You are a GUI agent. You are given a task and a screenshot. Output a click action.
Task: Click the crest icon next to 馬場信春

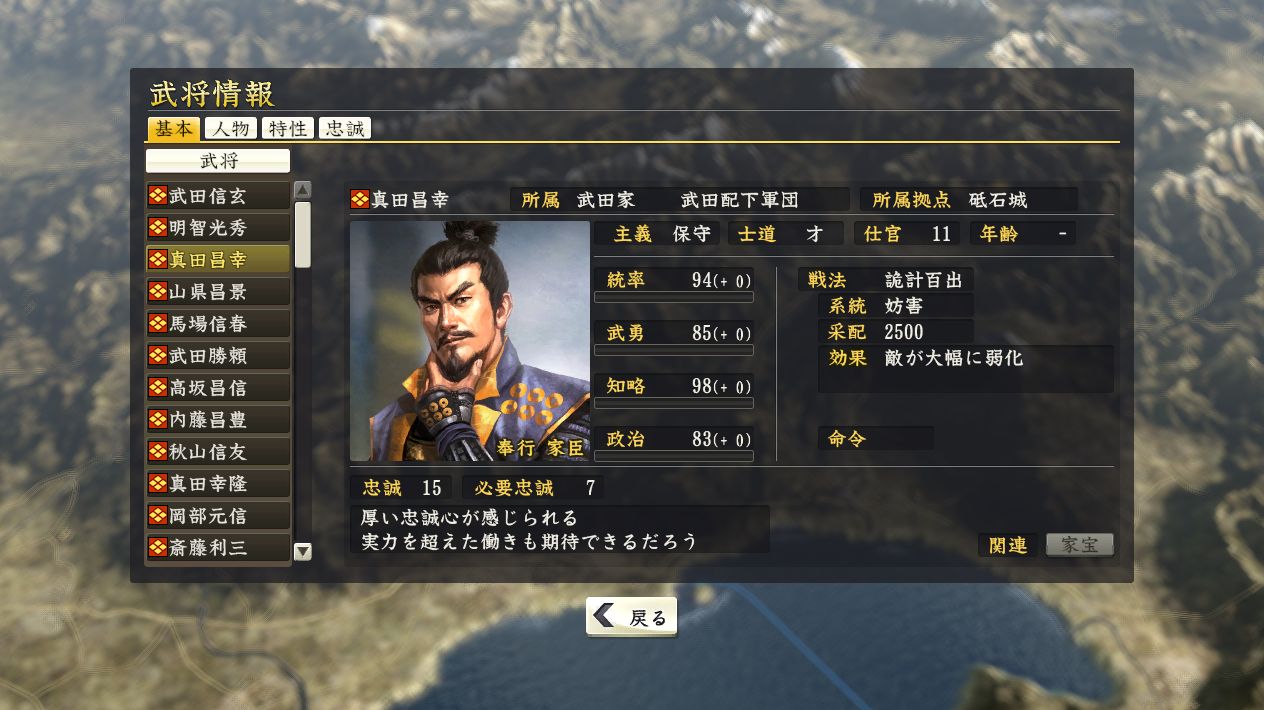(x=157, y=324)
